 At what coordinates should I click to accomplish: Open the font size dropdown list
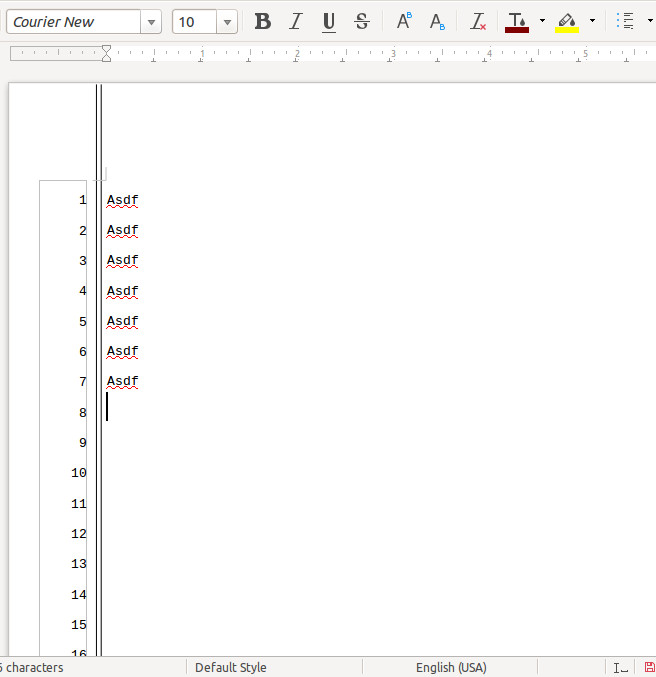[227, 22]
